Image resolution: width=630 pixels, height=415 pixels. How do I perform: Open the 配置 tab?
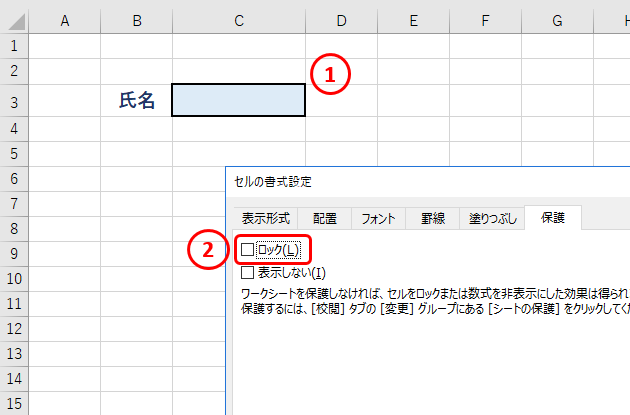click(x=325, y=219)
